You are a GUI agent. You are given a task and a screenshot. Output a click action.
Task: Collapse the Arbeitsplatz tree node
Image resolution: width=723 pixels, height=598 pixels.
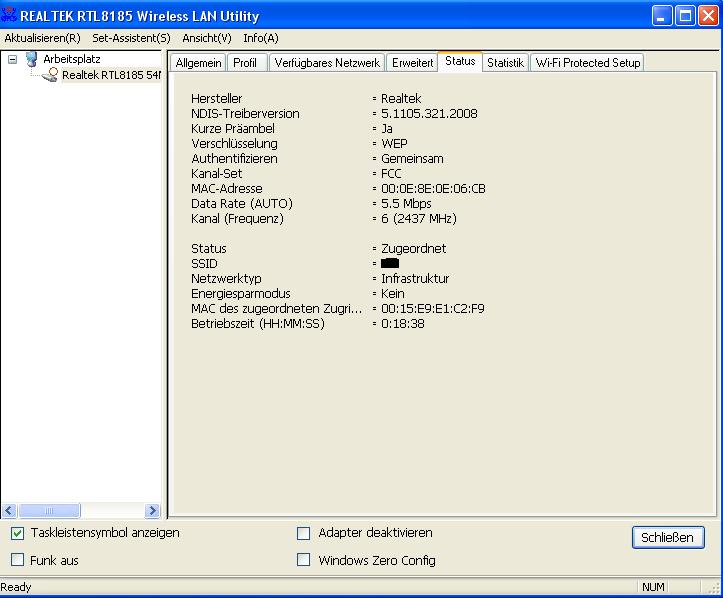12,59
